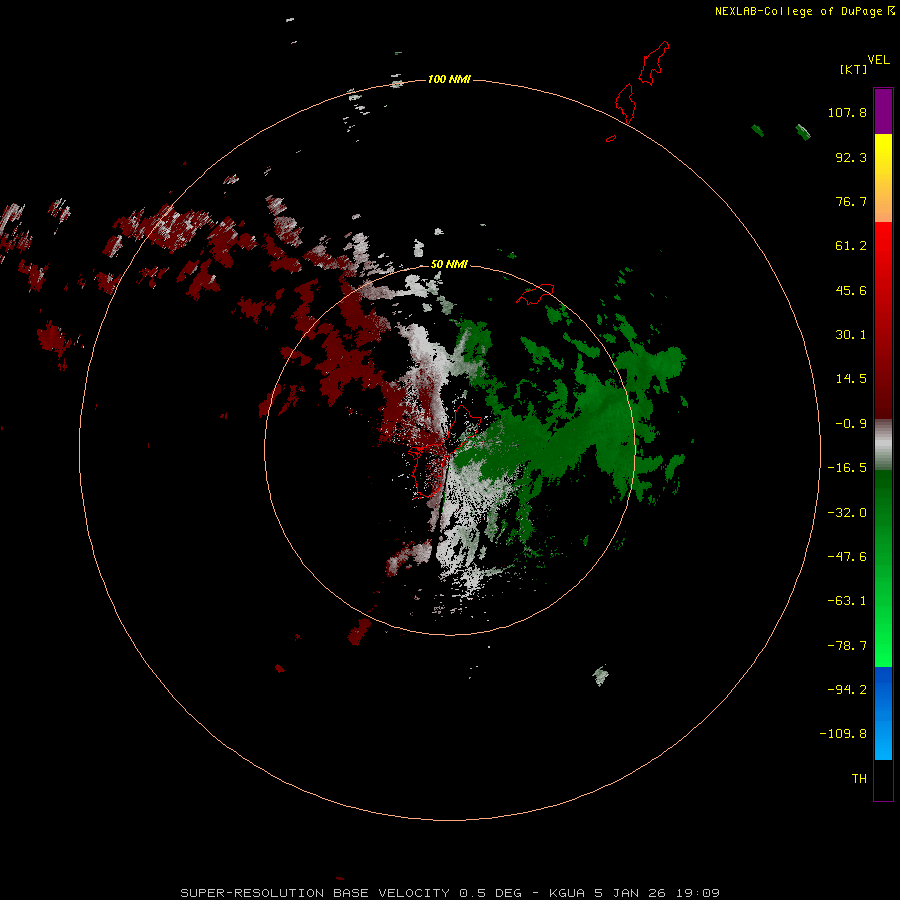Click the -63.1 velocity legend value
The width and height of the screenshot is (900, 900).
[x=847, y=601]
